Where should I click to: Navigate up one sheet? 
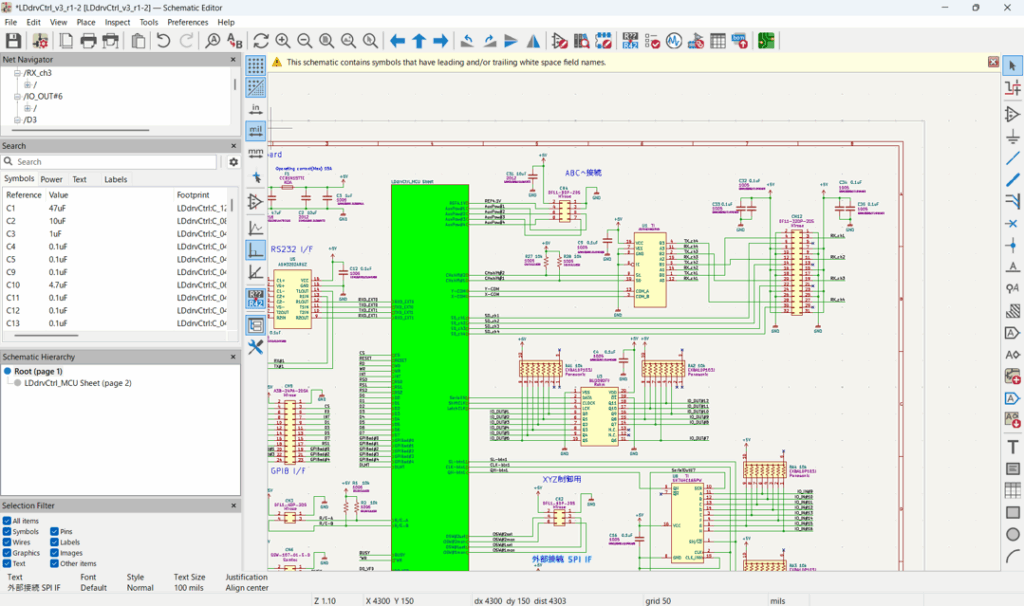[x=419, y=40]
